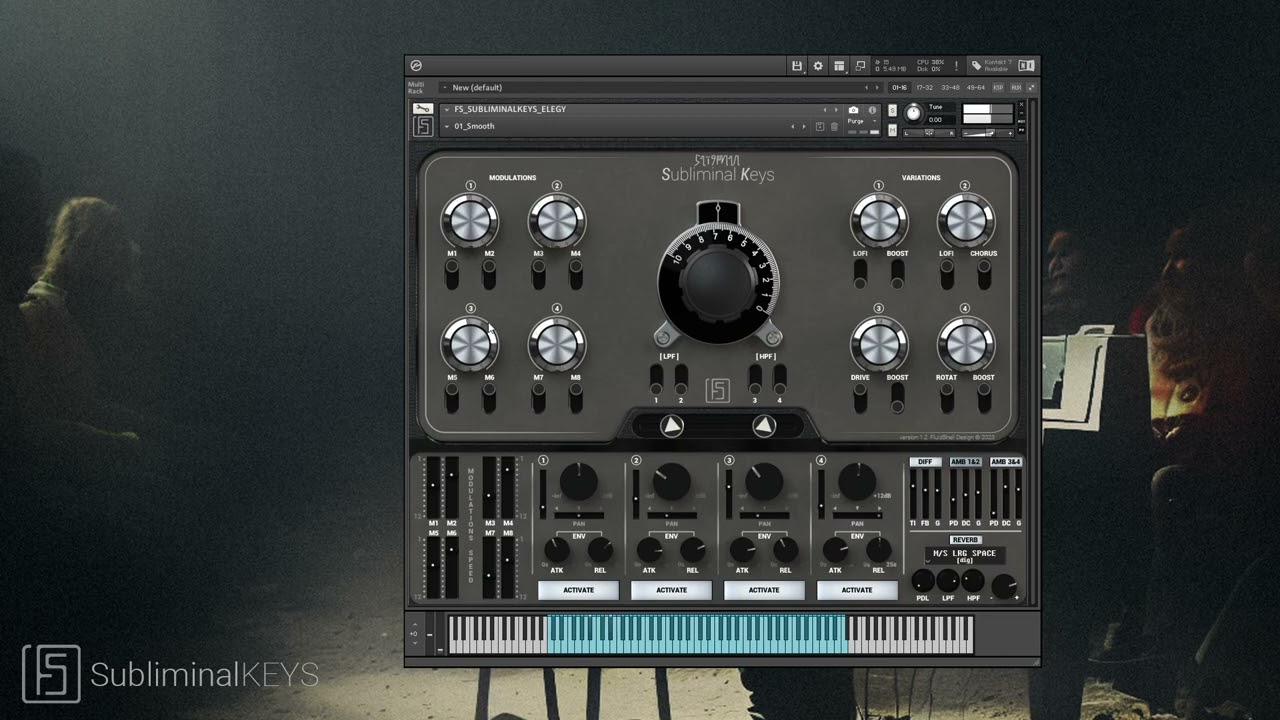Click the Tune knob in the header

pos(912,113)
